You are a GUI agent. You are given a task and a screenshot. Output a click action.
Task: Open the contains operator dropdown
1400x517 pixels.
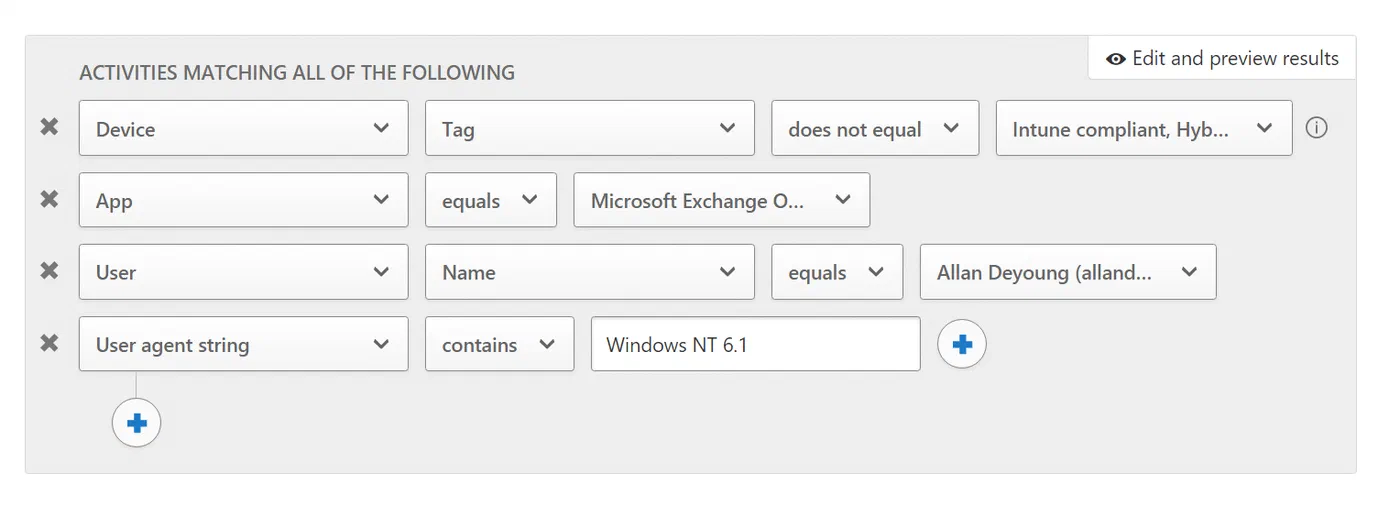pyautogui.click(x=500, y=344)
